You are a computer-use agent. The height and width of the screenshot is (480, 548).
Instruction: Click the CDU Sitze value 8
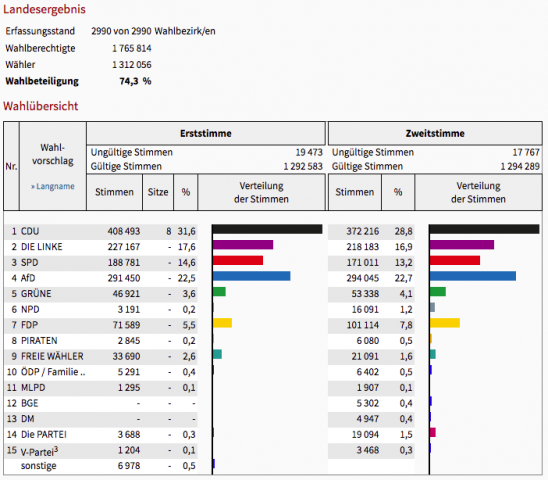(169, 231)
